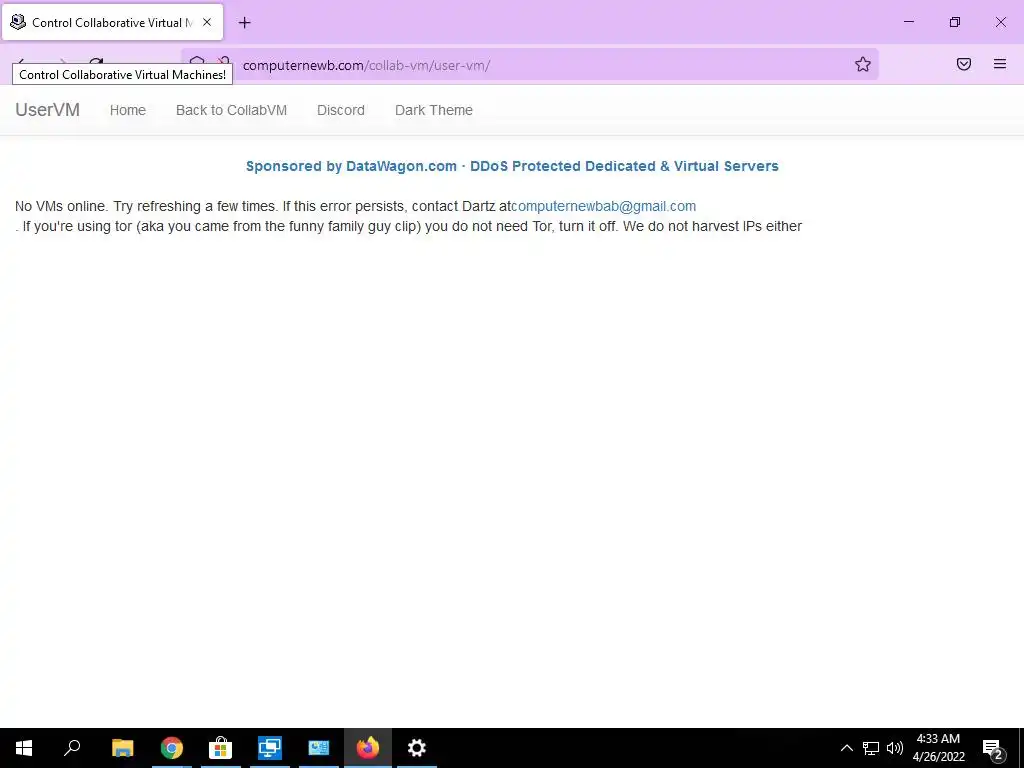Open Microsoft Store from the taskbar
This screenshot has width=1024, height=768.
(221, 748)
